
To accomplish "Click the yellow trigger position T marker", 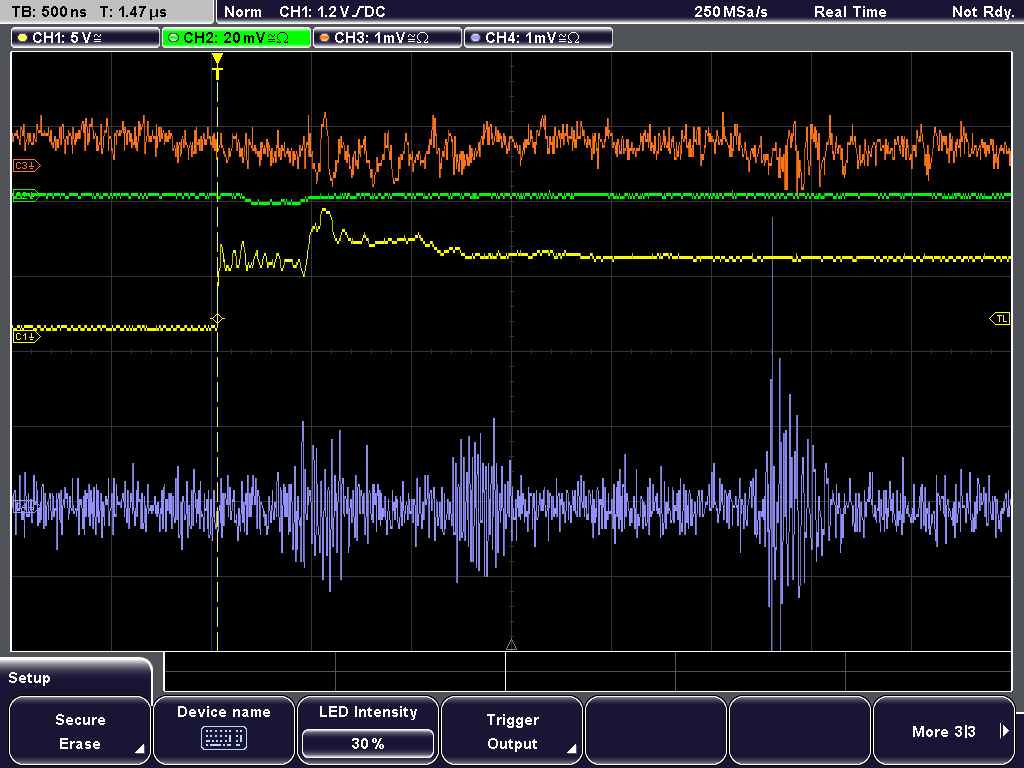I will tap(217, 67).
